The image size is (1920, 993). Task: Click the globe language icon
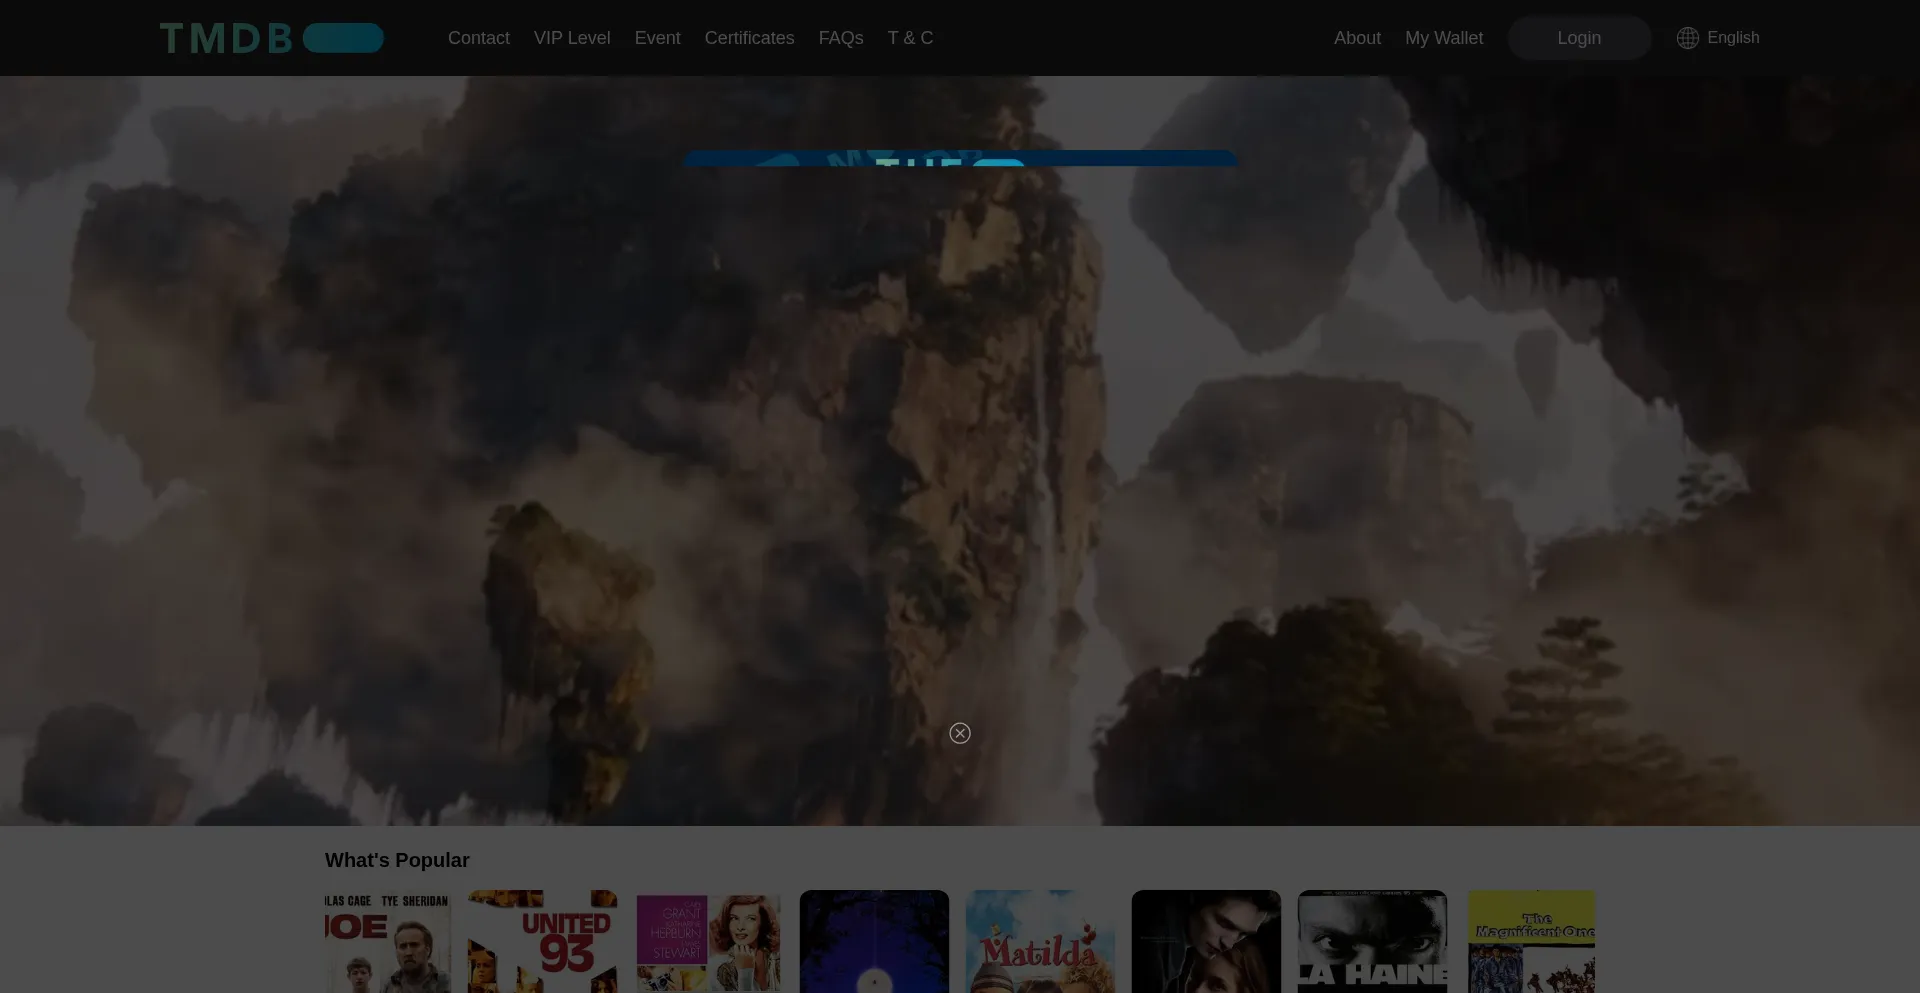click(x=1687, y=38)
